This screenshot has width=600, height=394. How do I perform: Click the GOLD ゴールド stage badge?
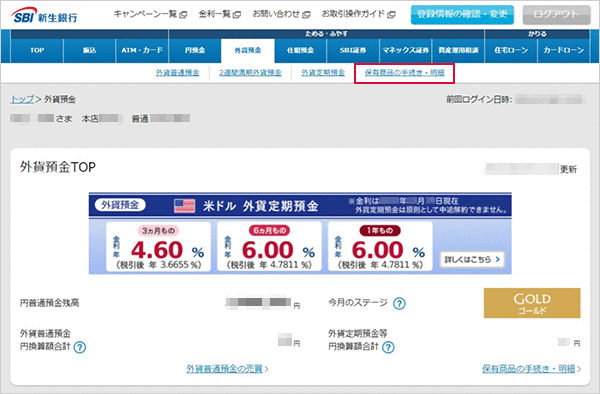click(x=532, y=303)
